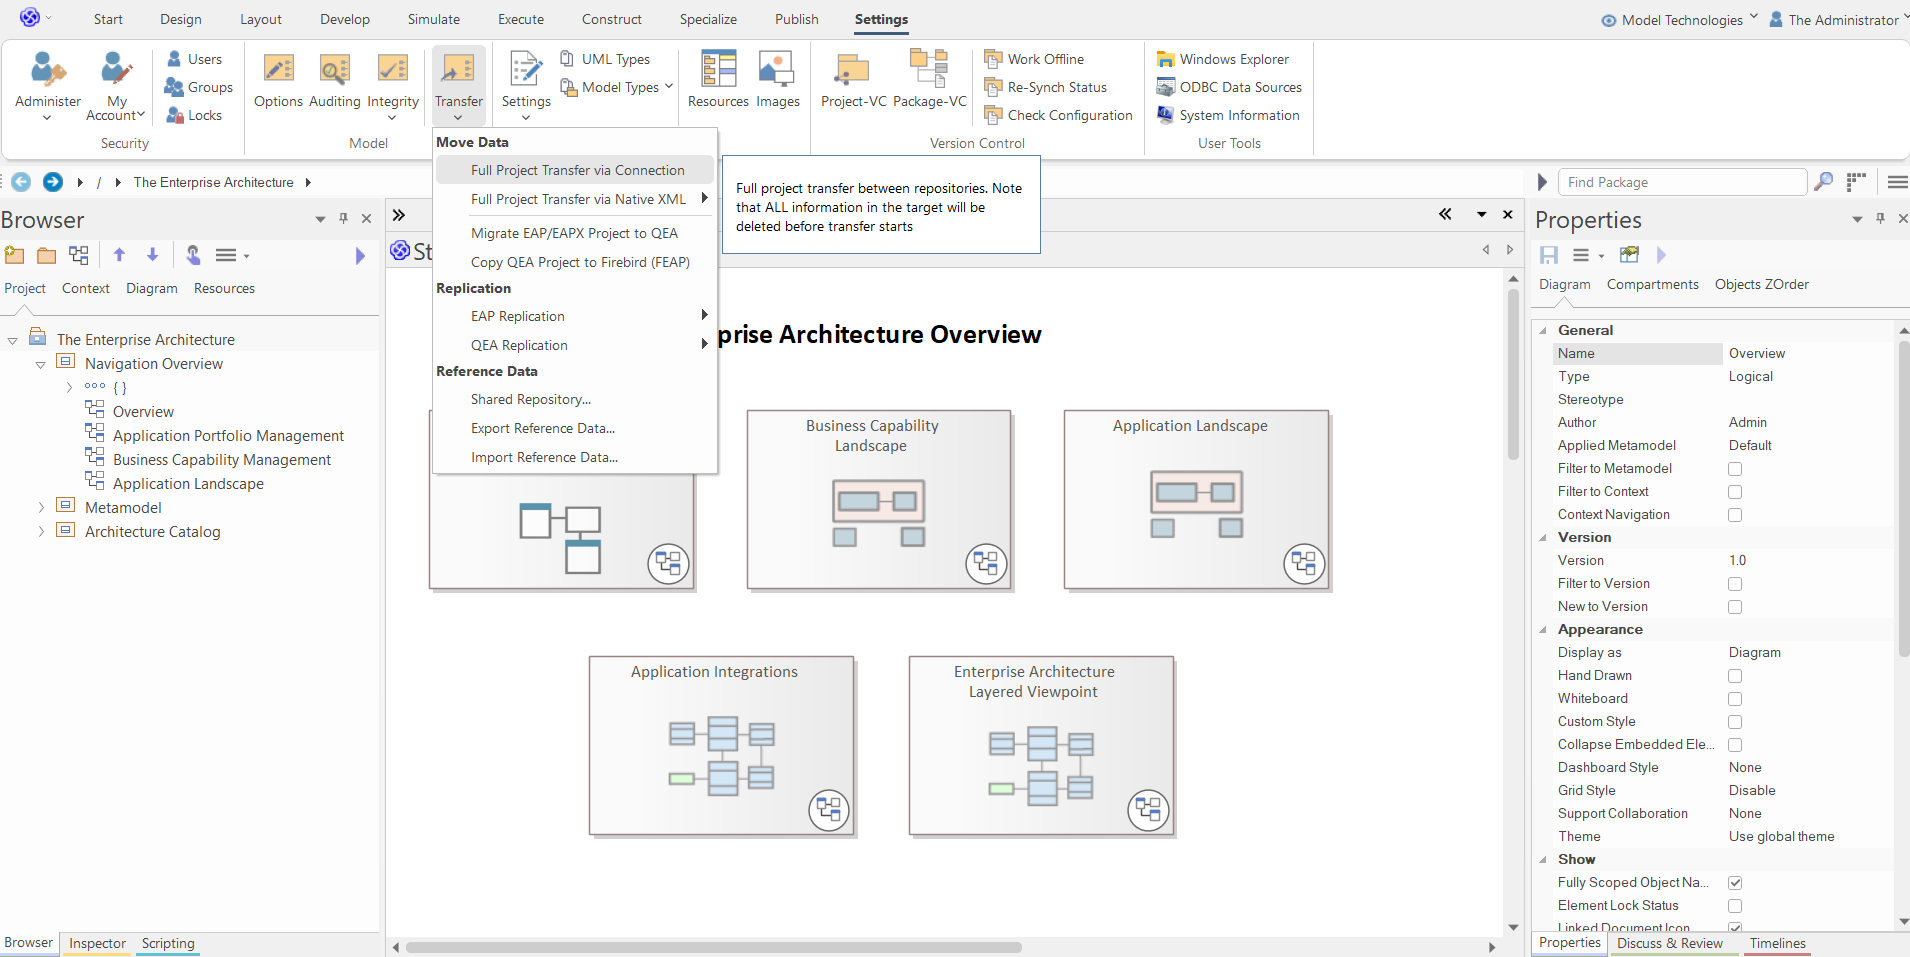
Task: Open Windows Explorer from User Tools
Action: point(1233,59)
